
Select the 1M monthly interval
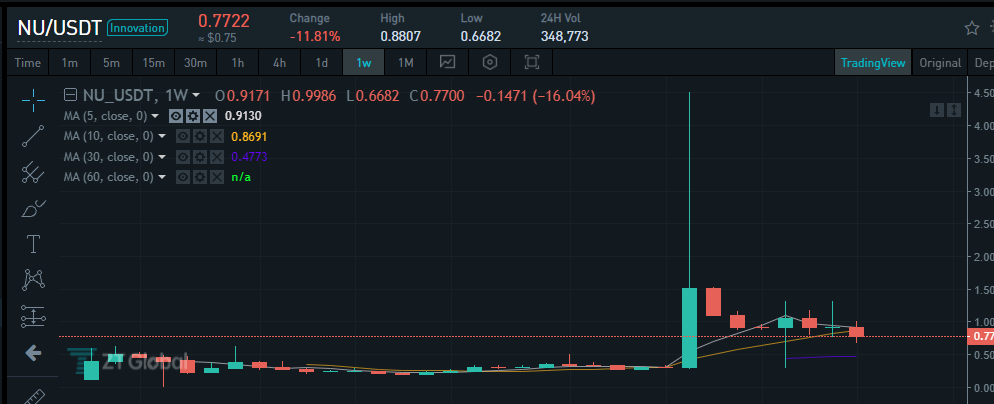click(x=405, y=63)
